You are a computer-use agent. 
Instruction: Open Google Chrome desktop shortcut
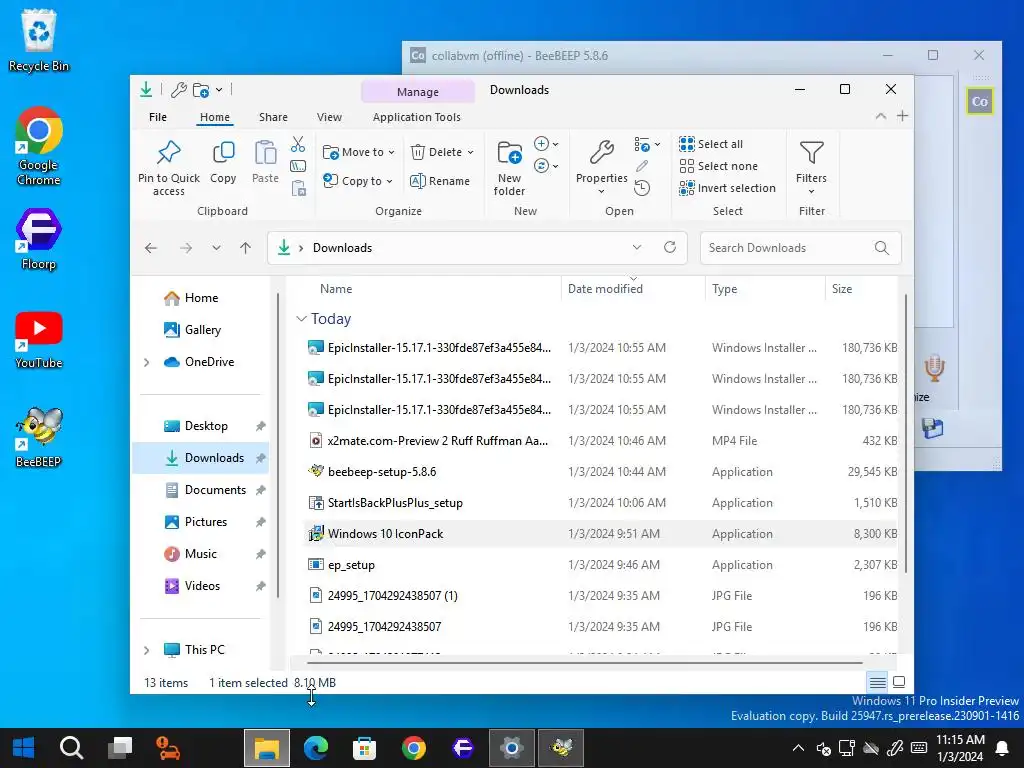[x=39, y=146]
